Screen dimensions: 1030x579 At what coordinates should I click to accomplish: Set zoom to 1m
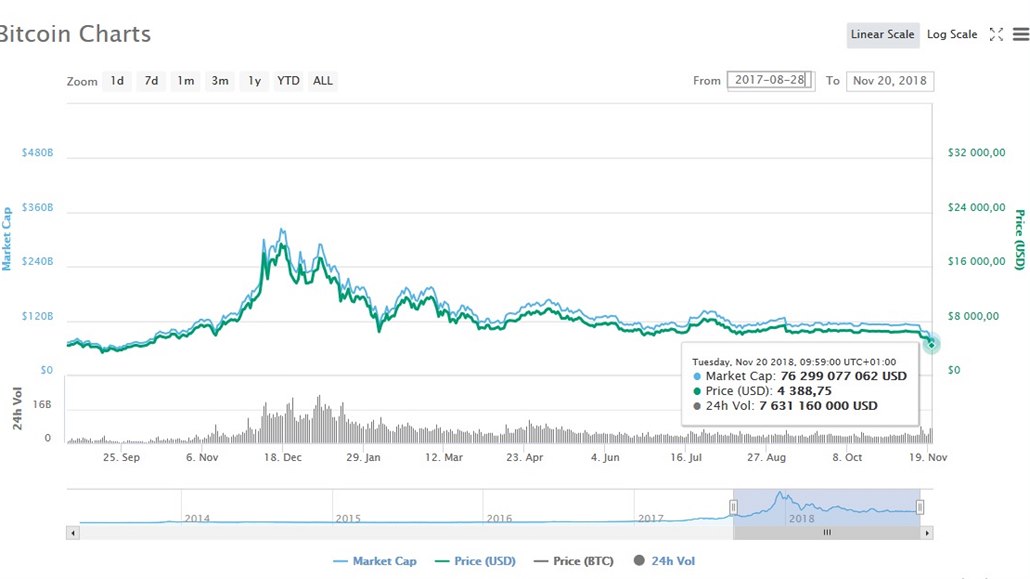tap(186, 81)
